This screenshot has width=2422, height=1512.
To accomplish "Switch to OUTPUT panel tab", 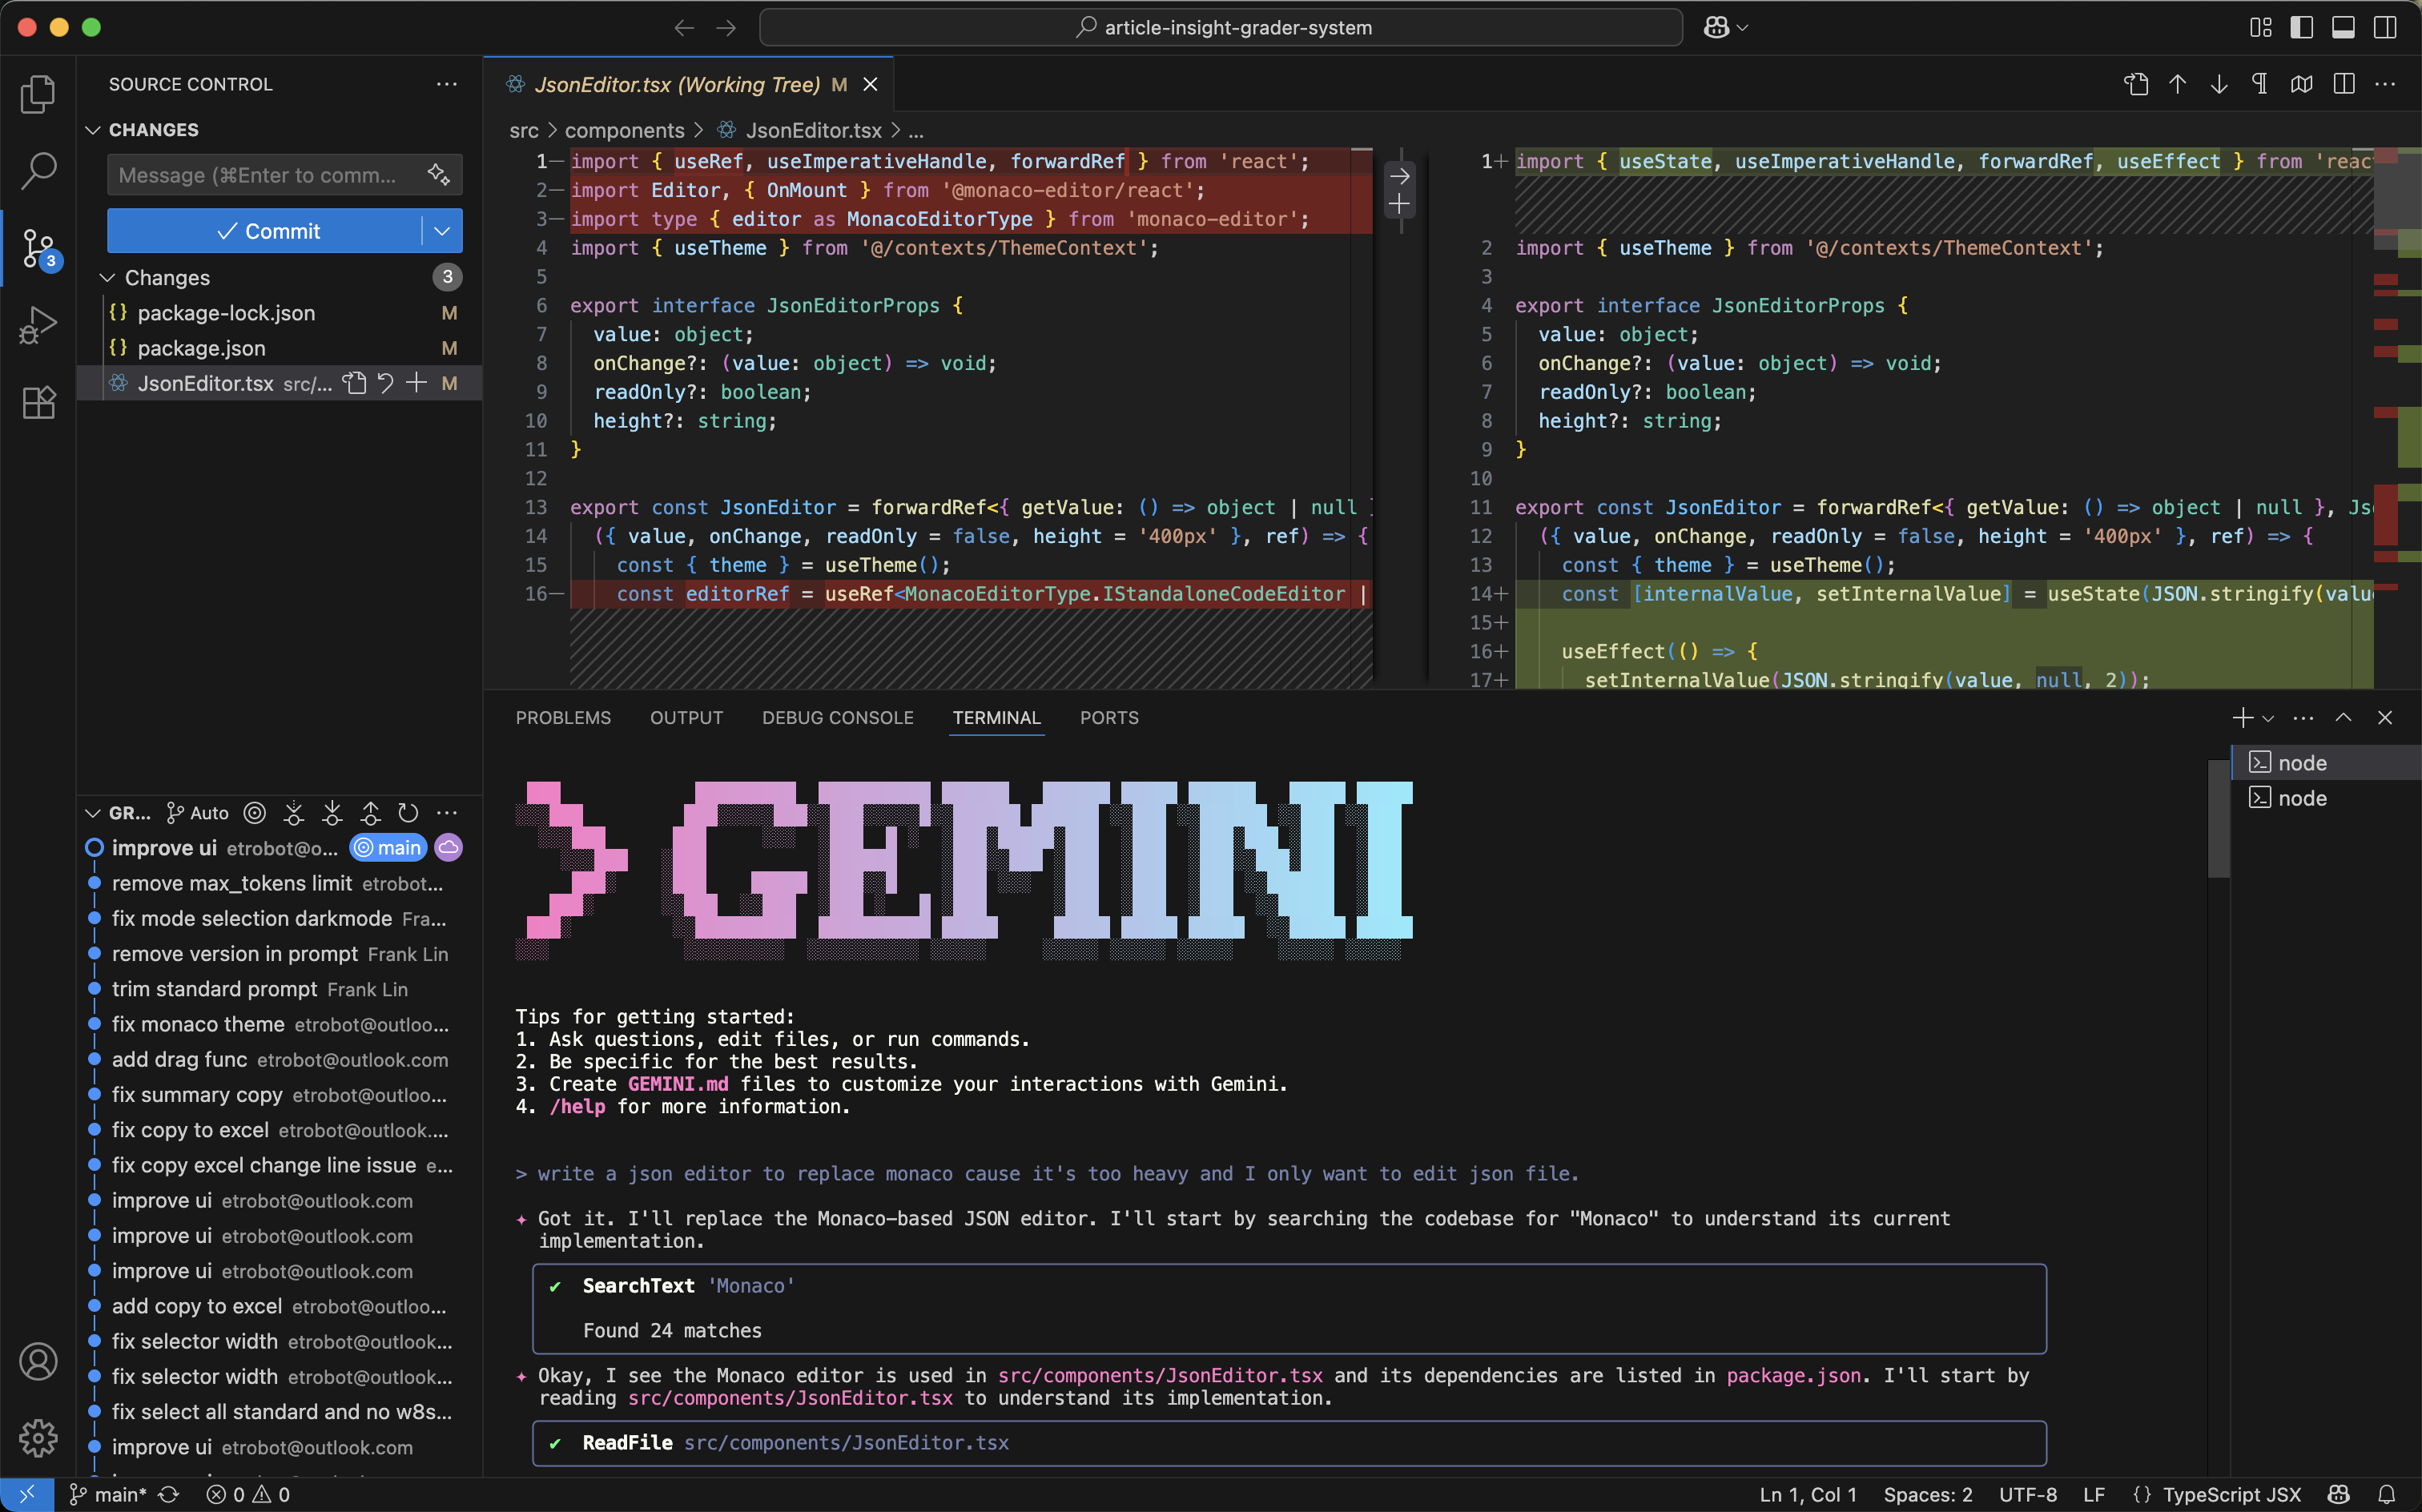I will (686, 717).
